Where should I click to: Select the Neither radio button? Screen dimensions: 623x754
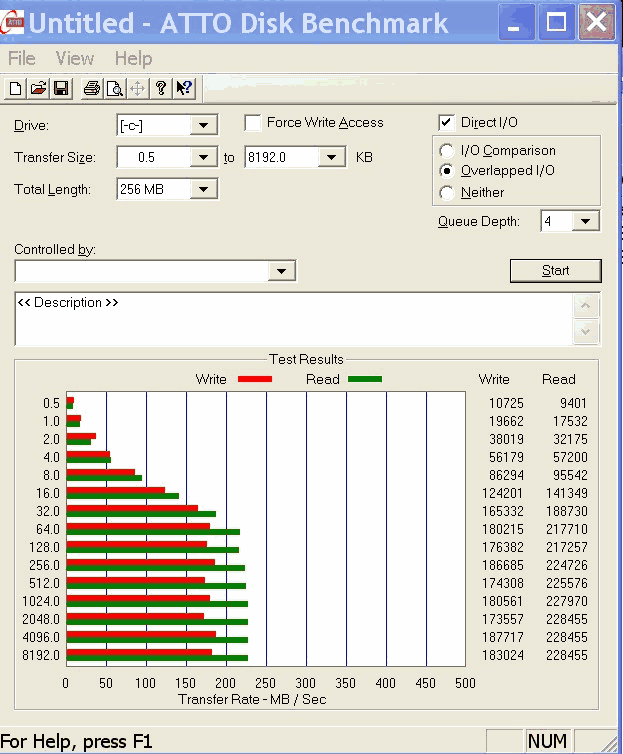coord(446,192)
